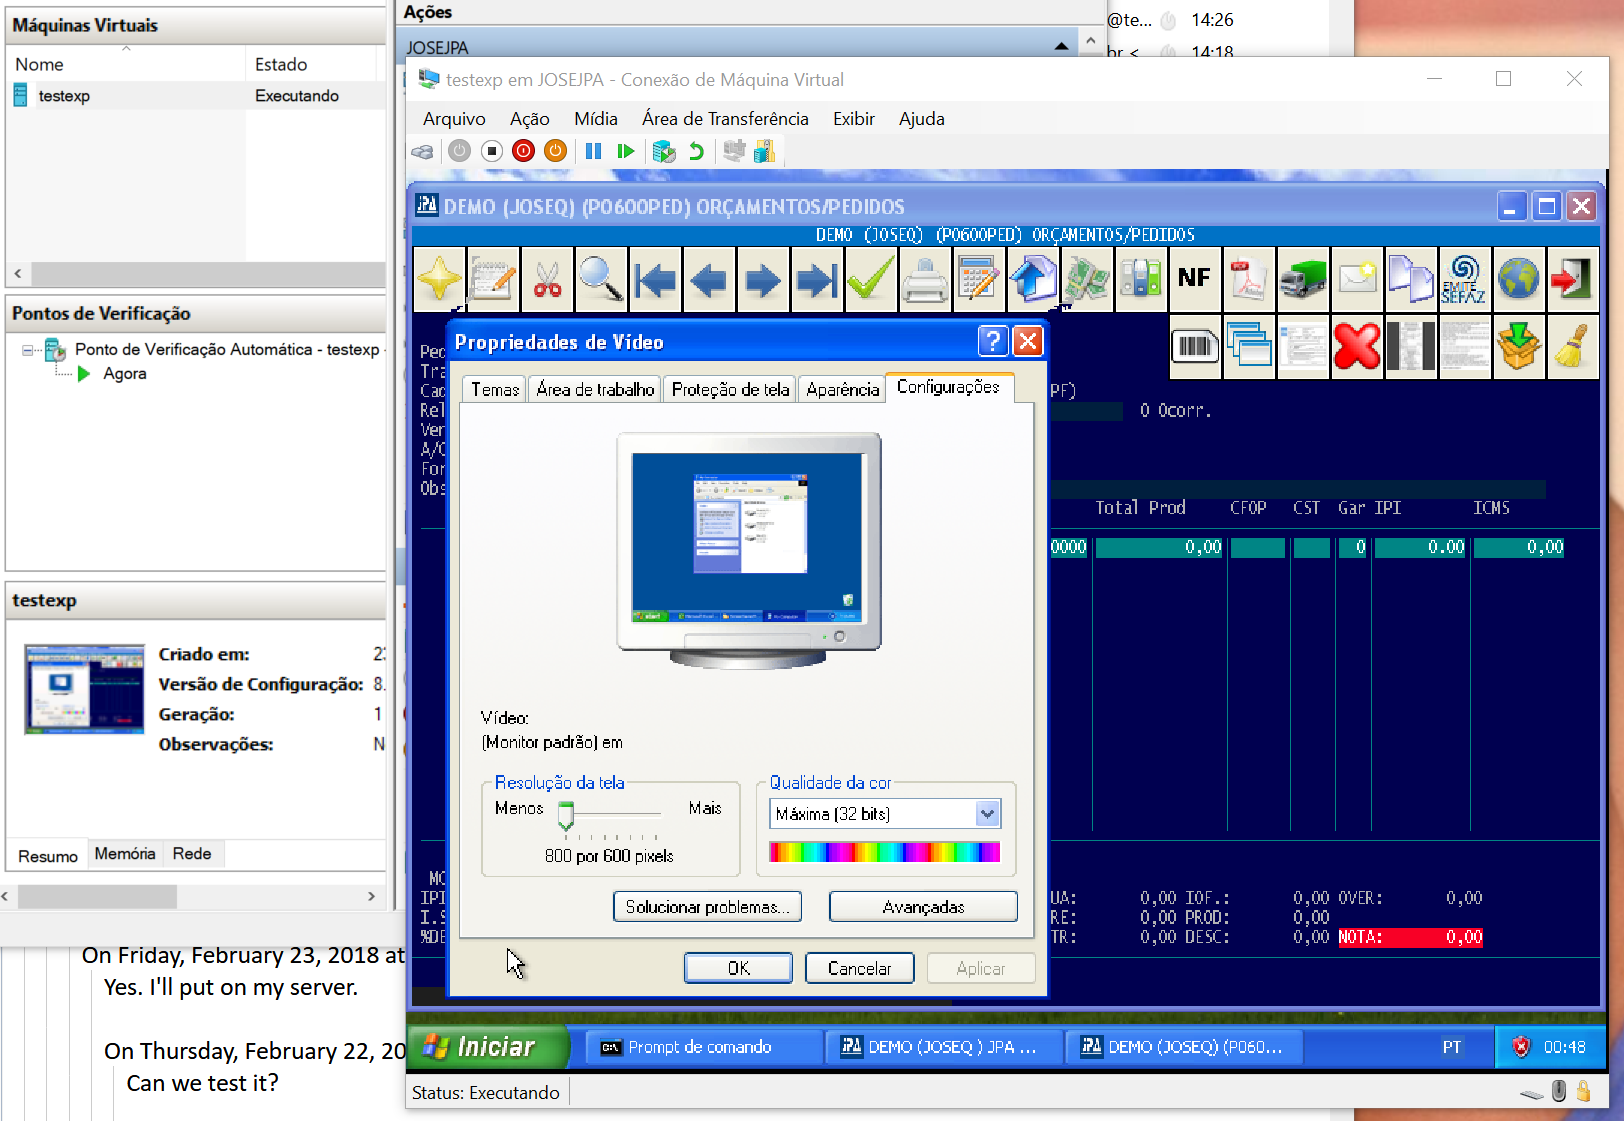Click the screen resolution slider handle
Viewport: 1624px width, 1121px height.
point(566,817)
